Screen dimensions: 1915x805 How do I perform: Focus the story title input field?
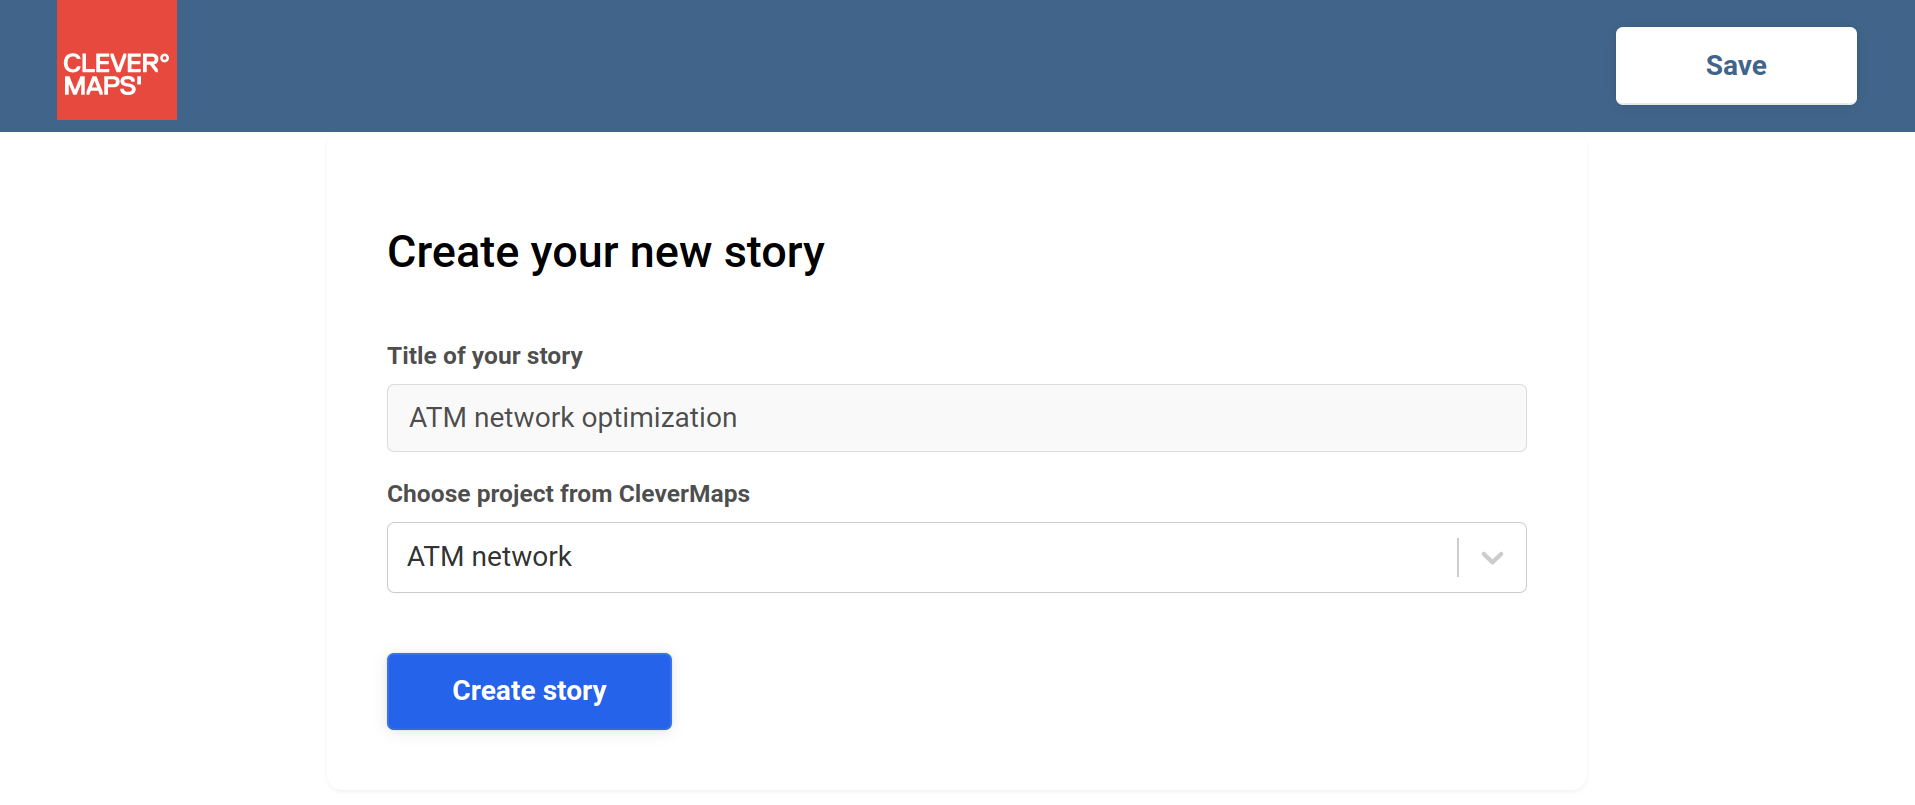[956, 418]
